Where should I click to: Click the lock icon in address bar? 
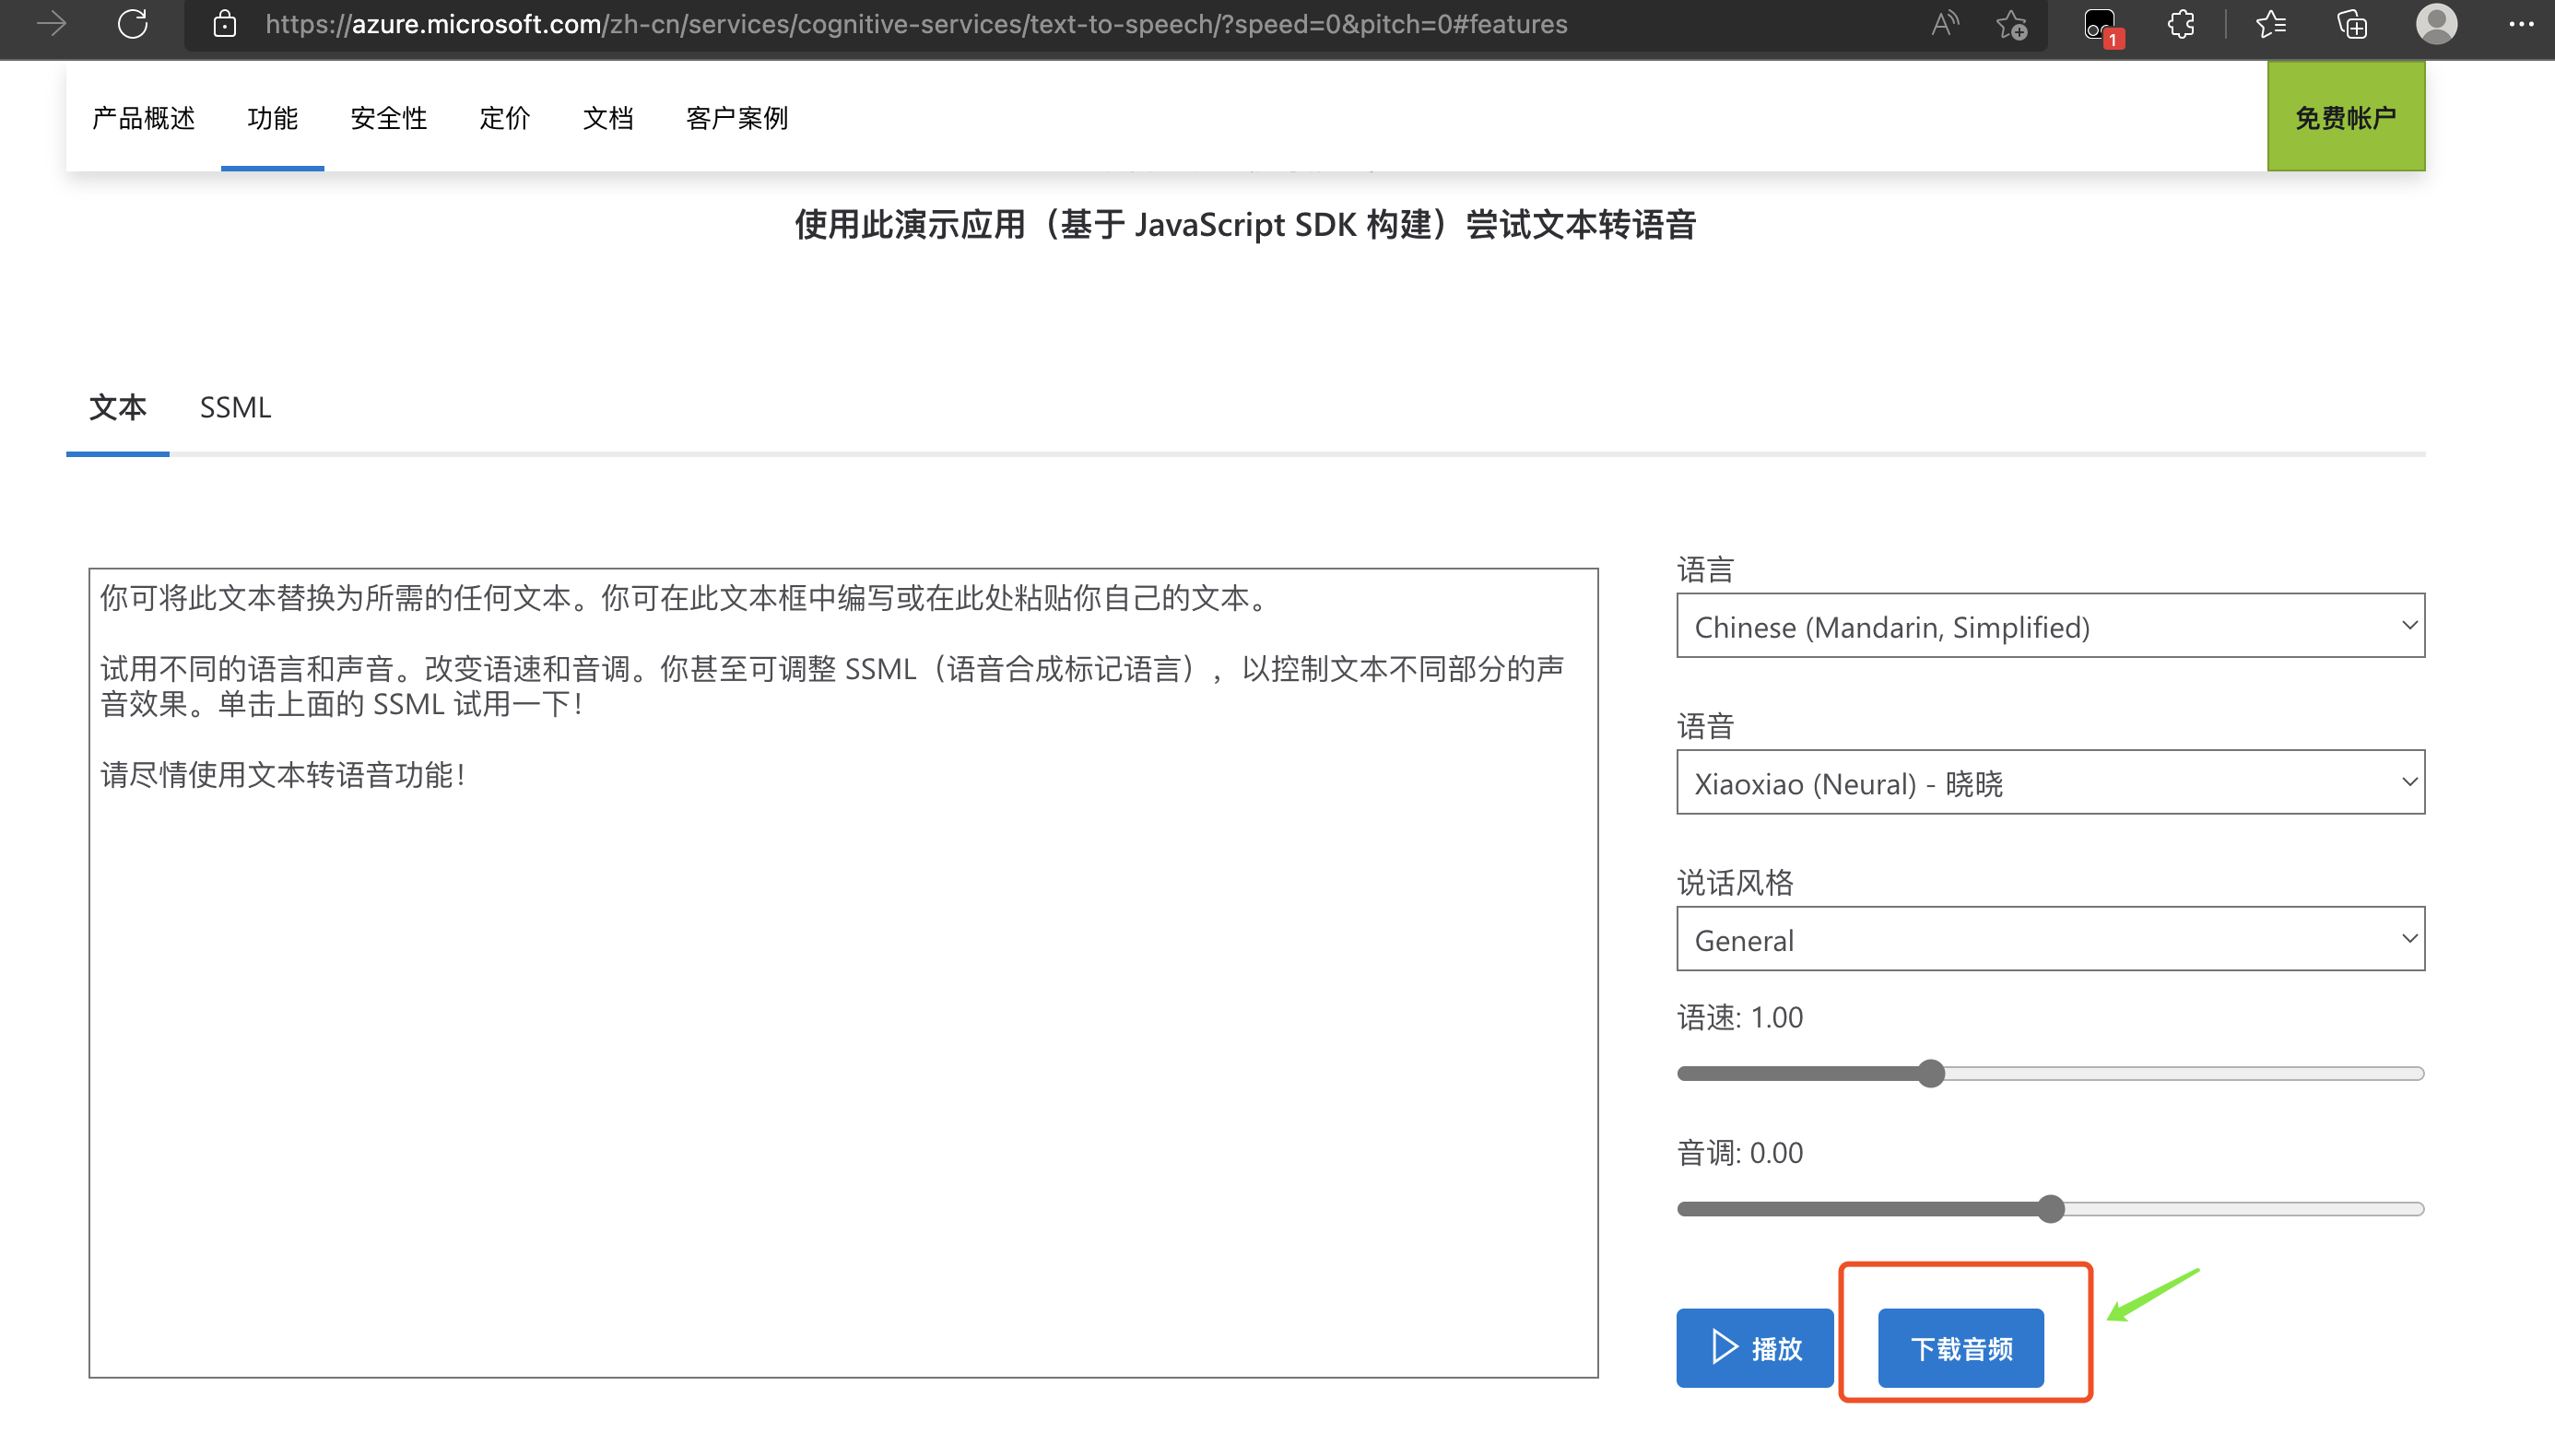(x=225, y=24)
